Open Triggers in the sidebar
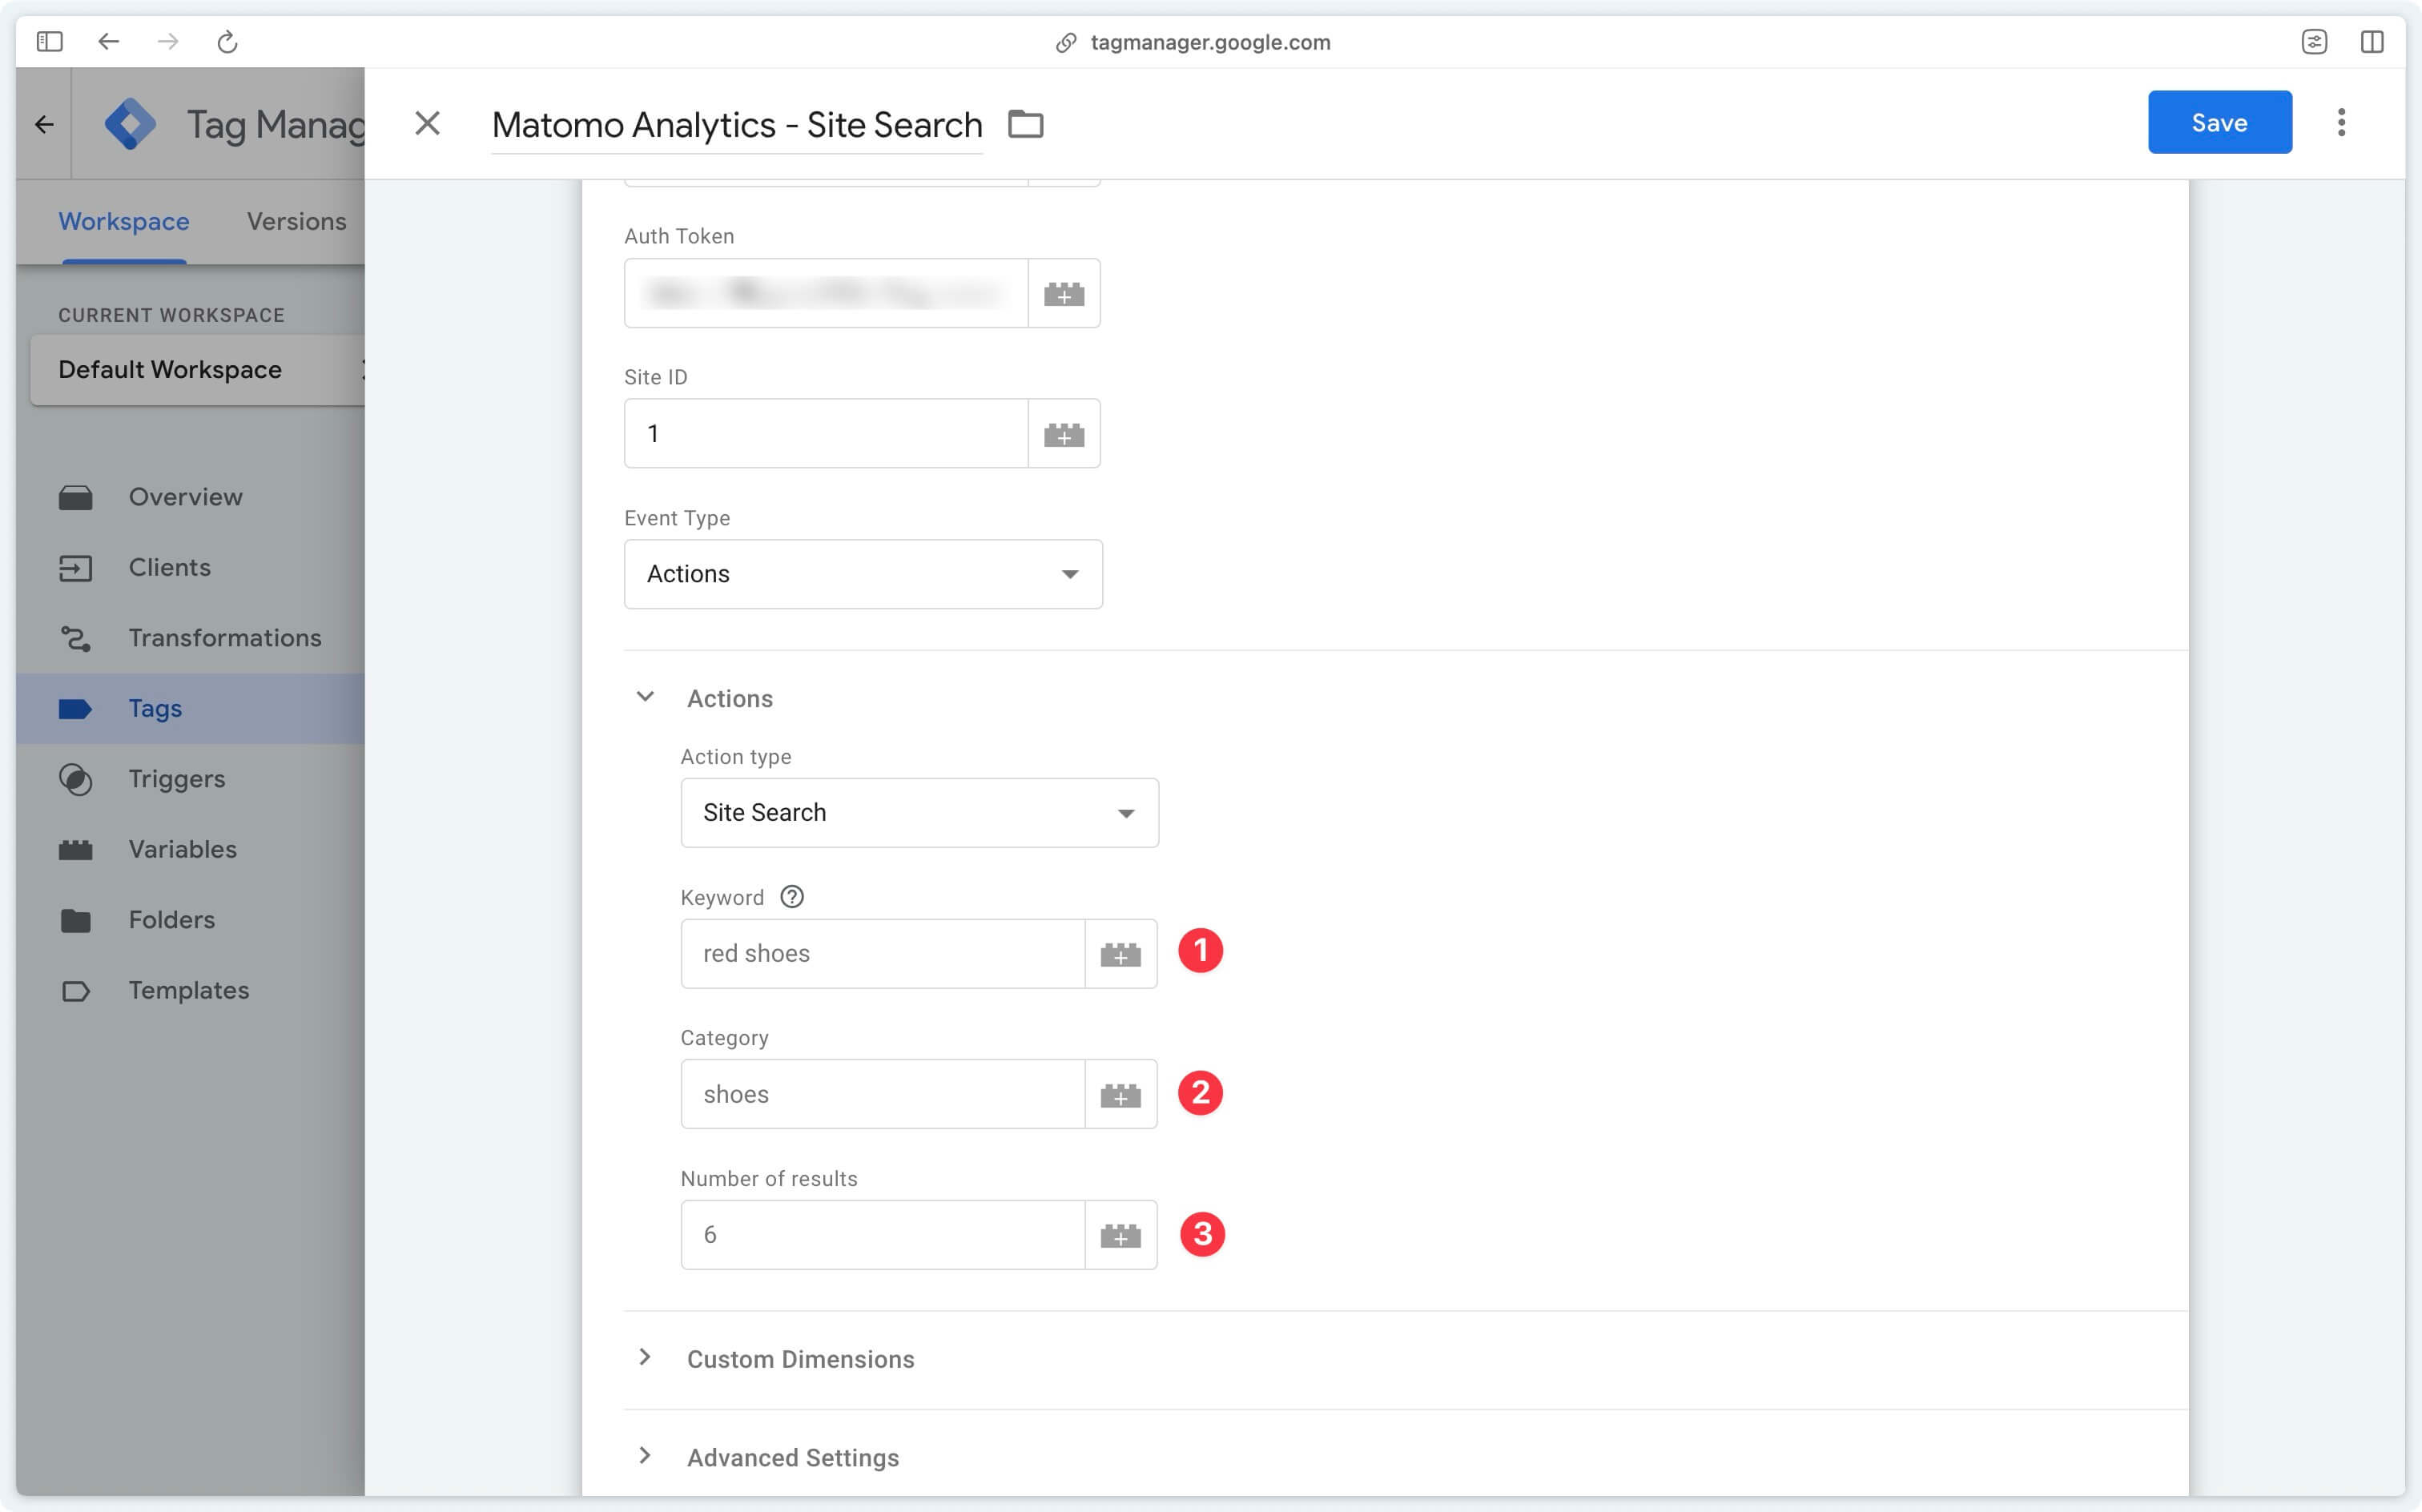 click(190, 779)
